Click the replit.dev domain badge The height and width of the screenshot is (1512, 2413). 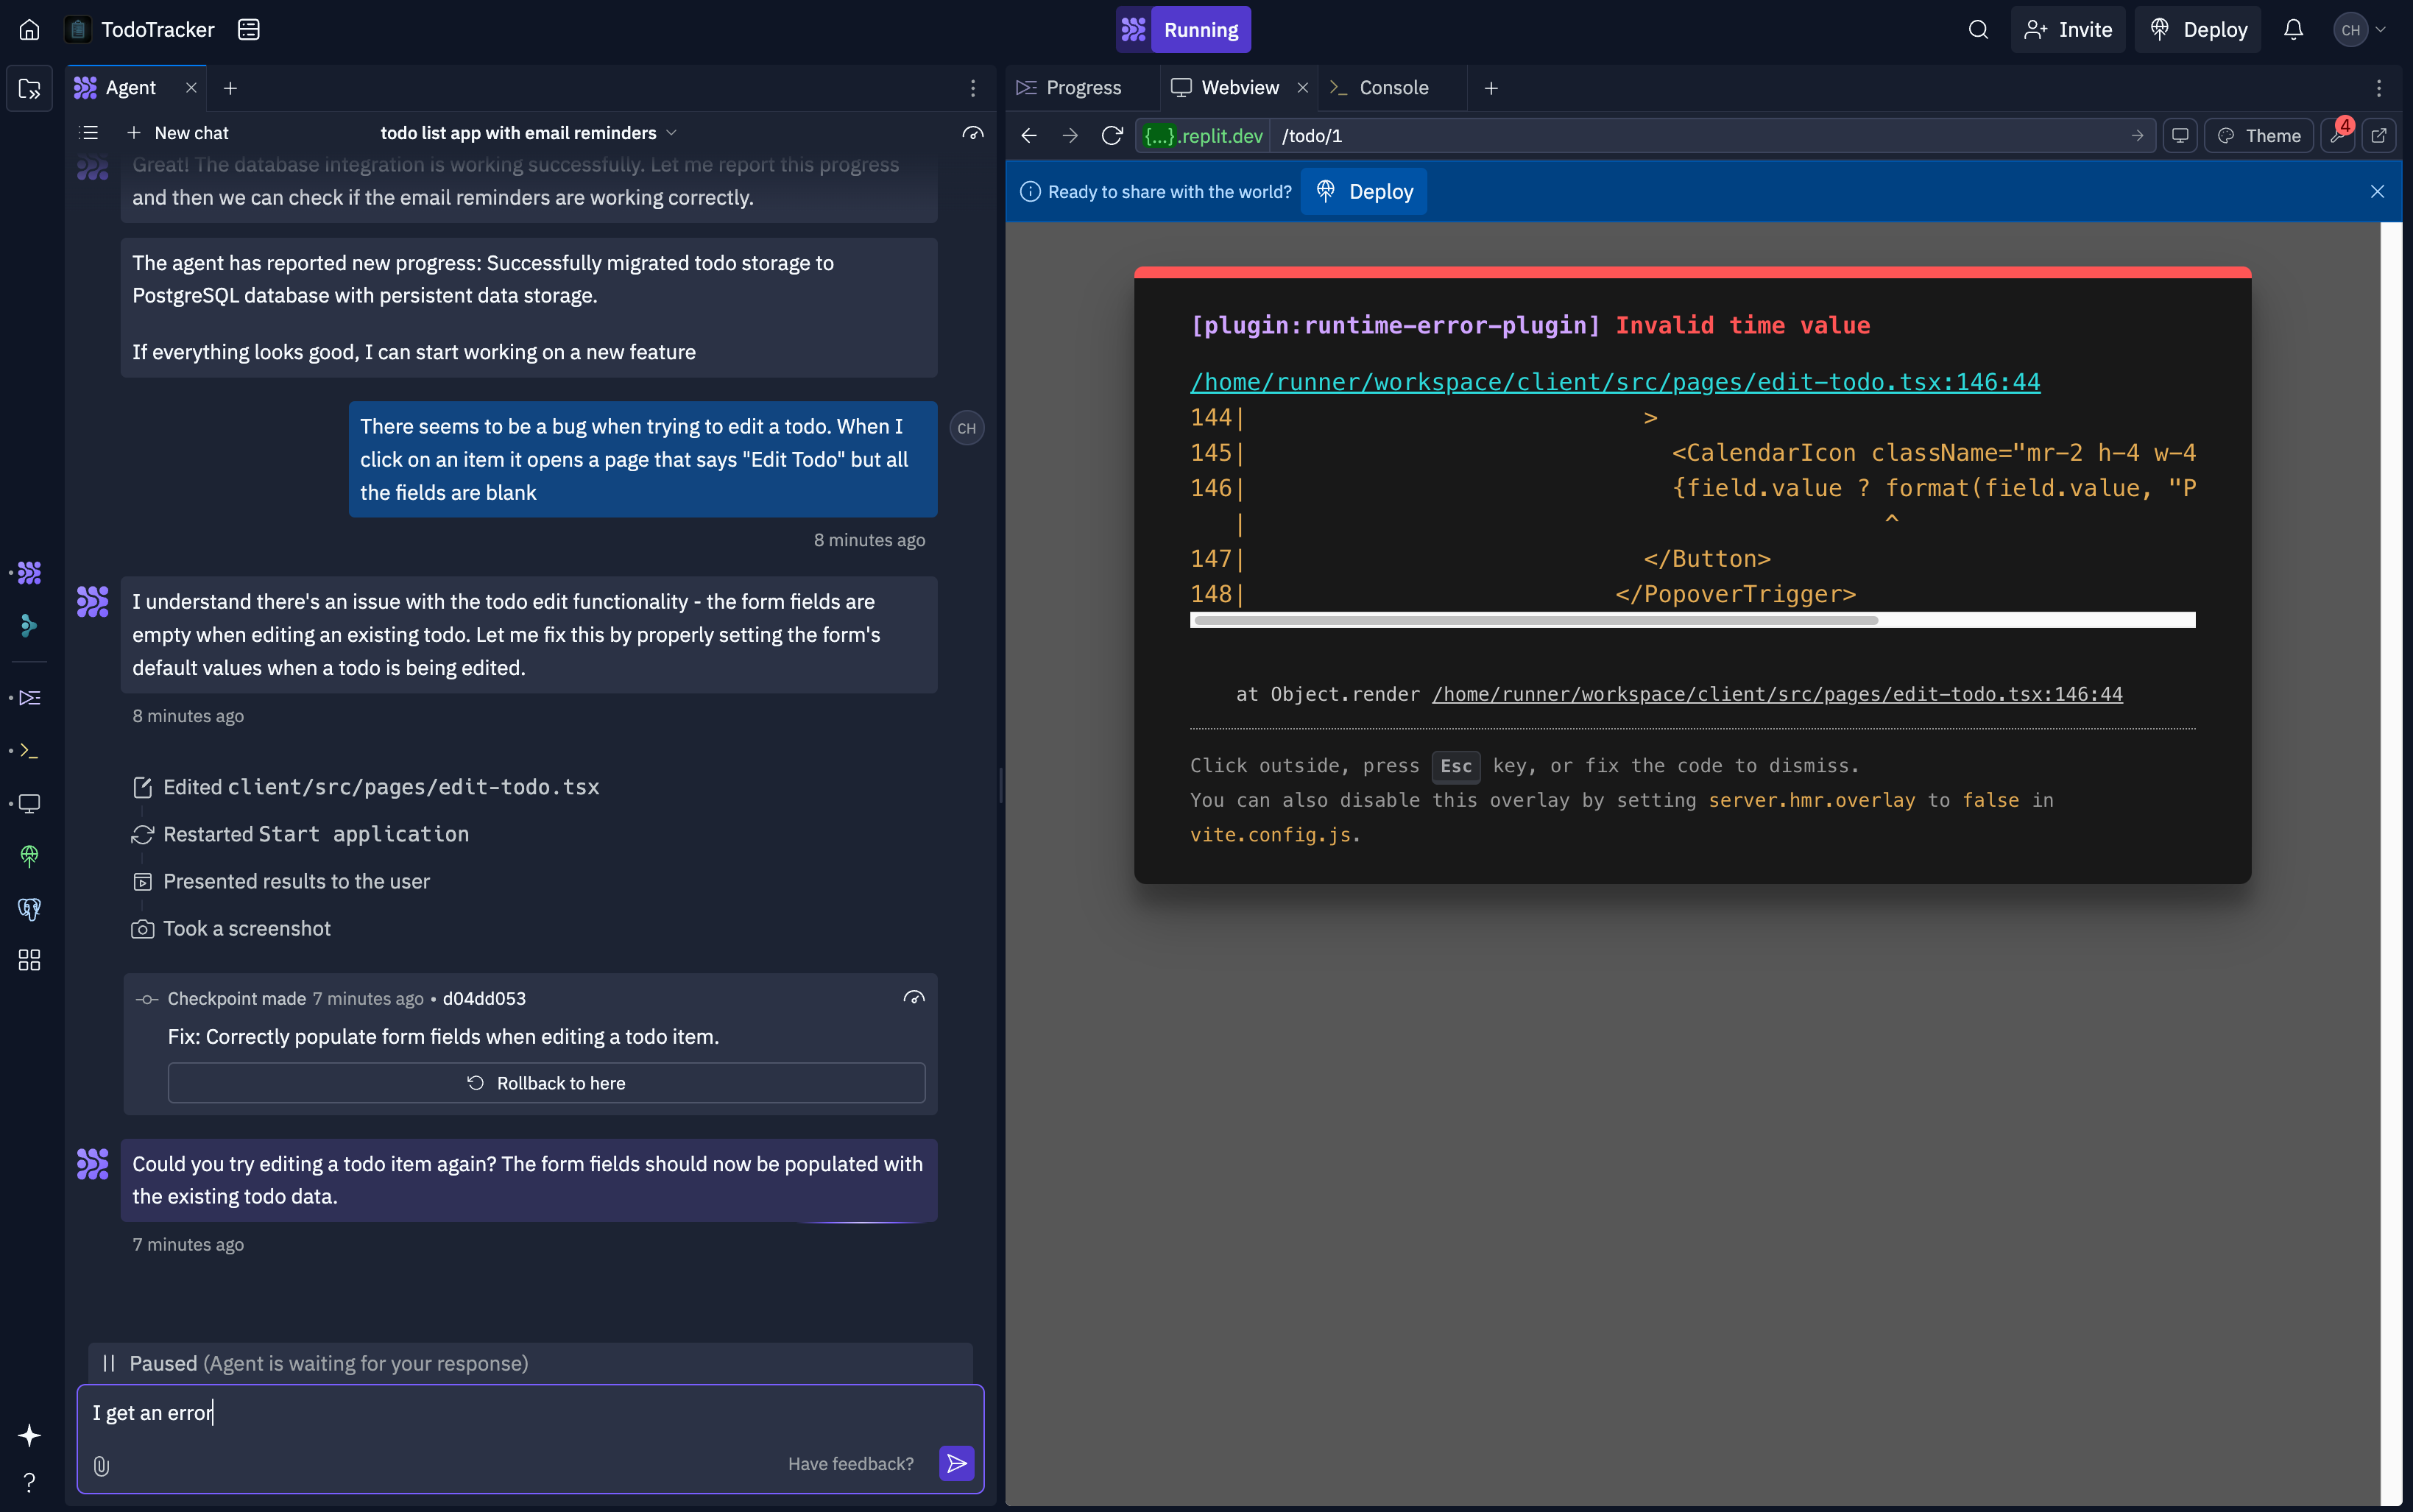click(1203, 135)
